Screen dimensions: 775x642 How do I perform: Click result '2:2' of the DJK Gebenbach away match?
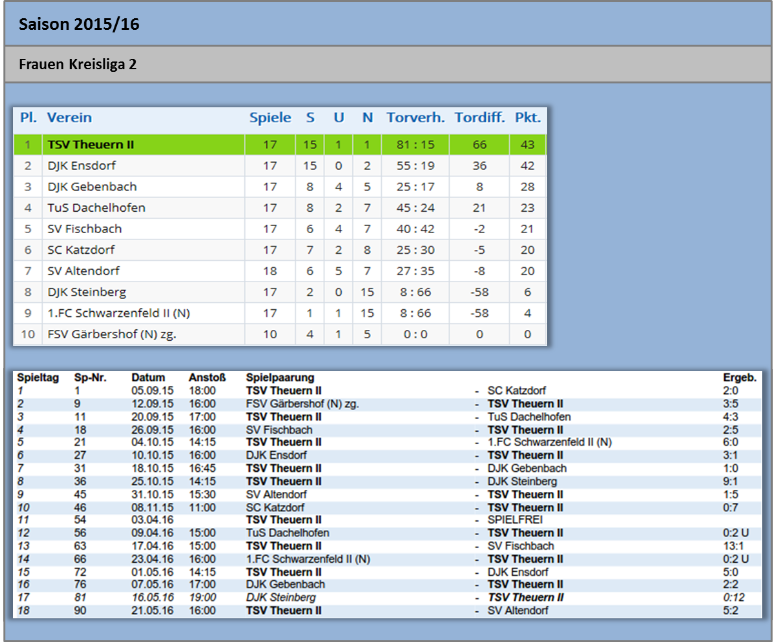(731, 585)
